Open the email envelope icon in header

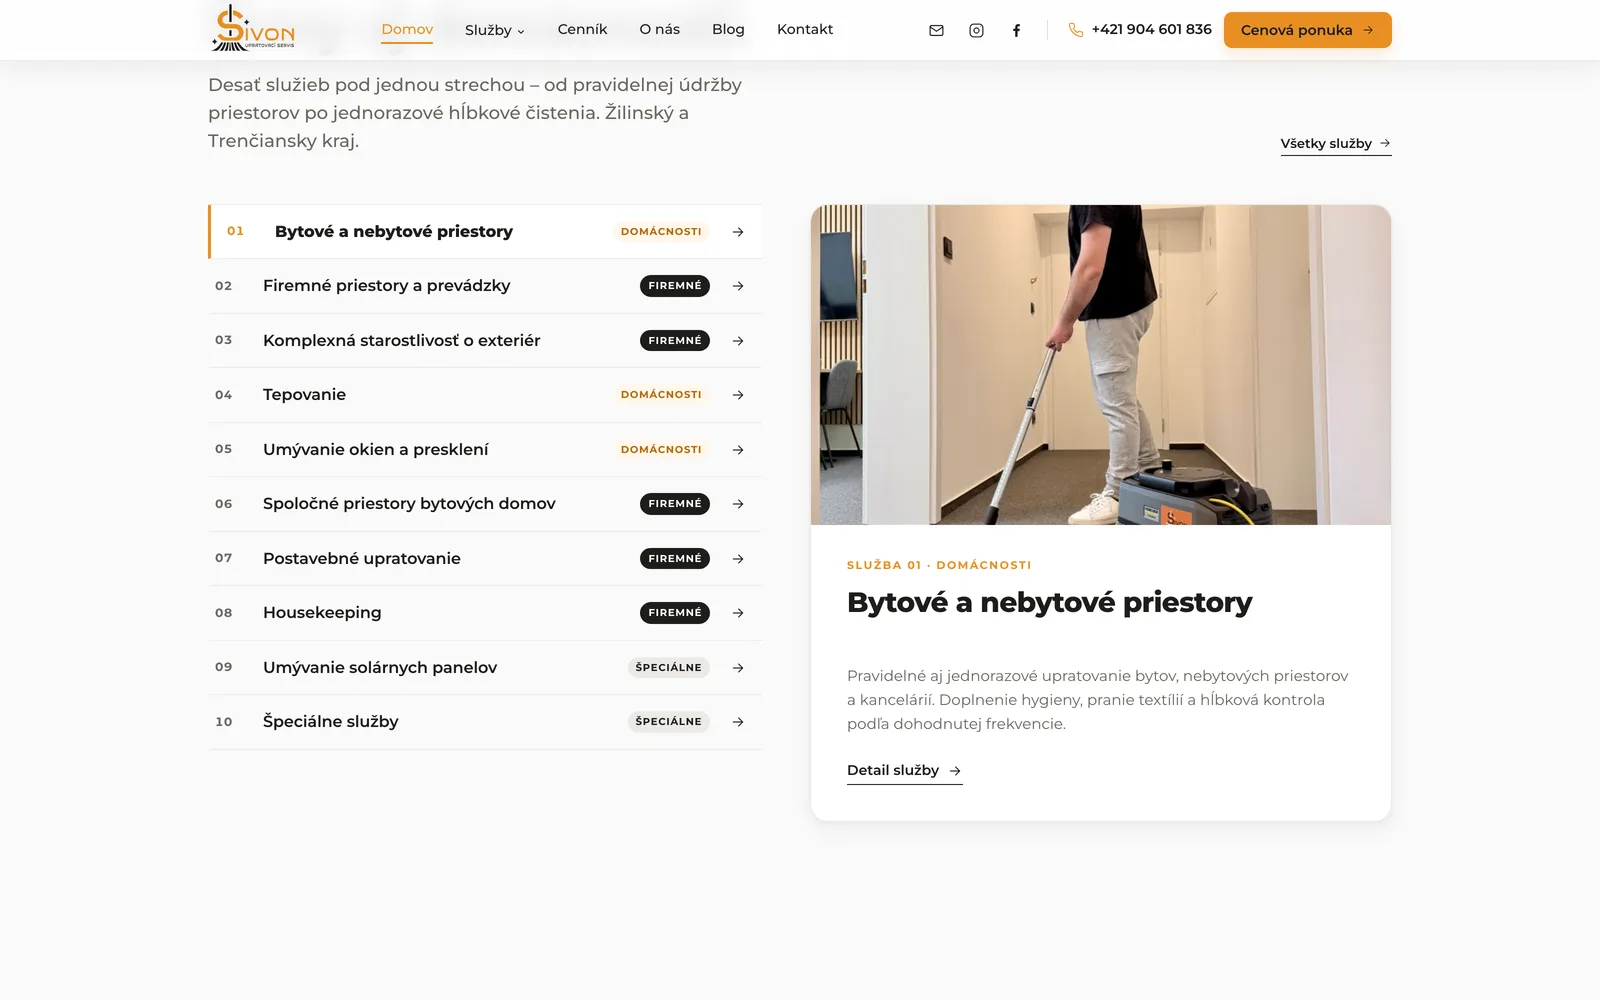tap(936, 30)
